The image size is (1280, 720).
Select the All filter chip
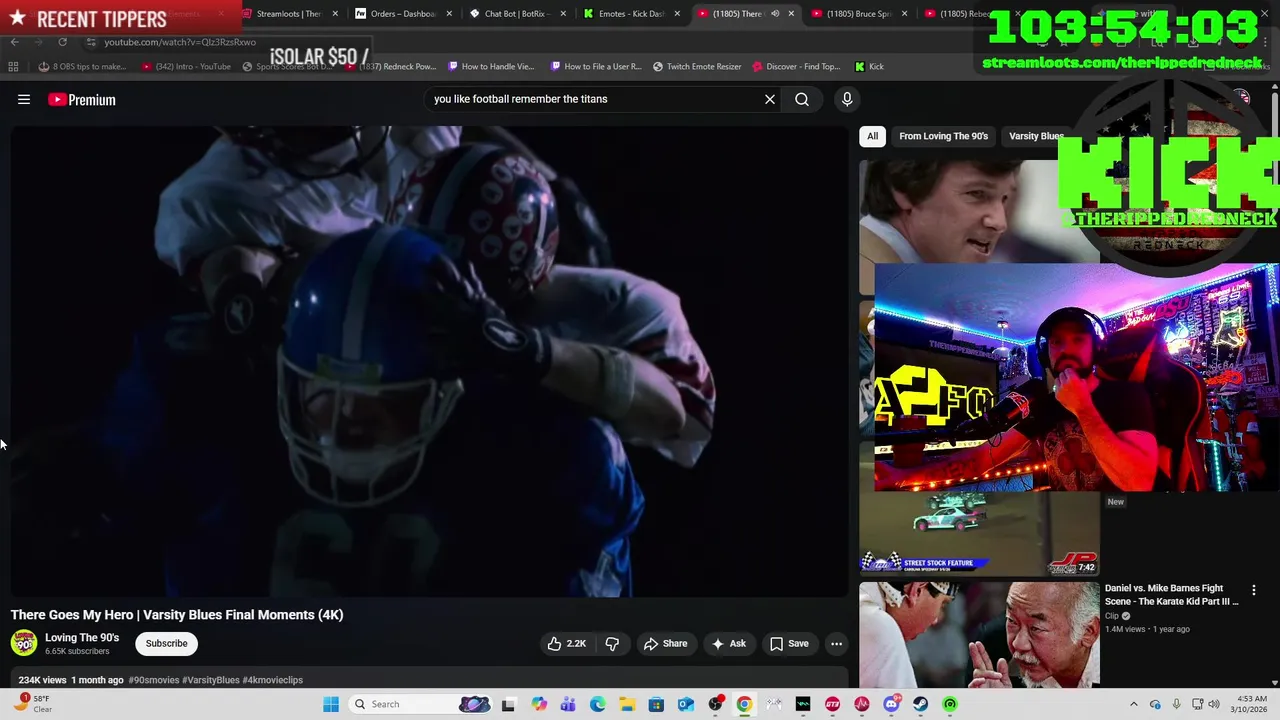(x=873, y=136)
